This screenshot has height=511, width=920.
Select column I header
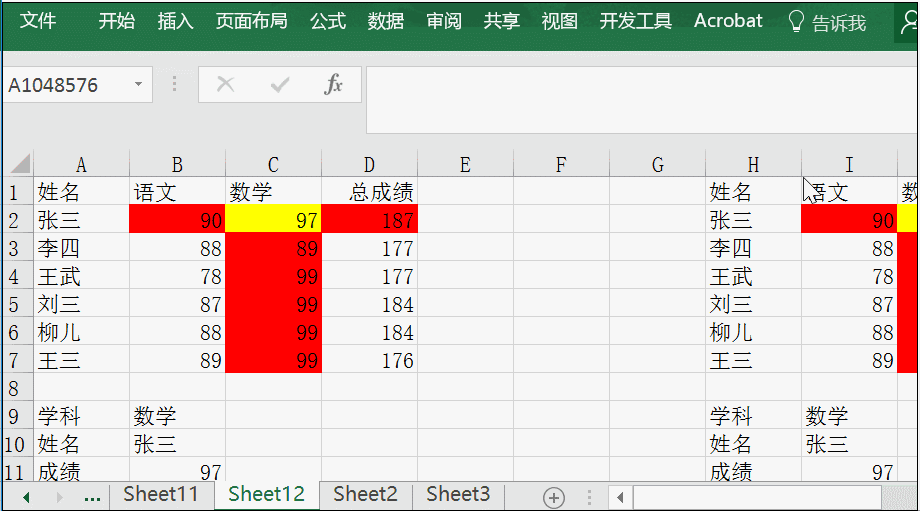click(x=849, y=164)
